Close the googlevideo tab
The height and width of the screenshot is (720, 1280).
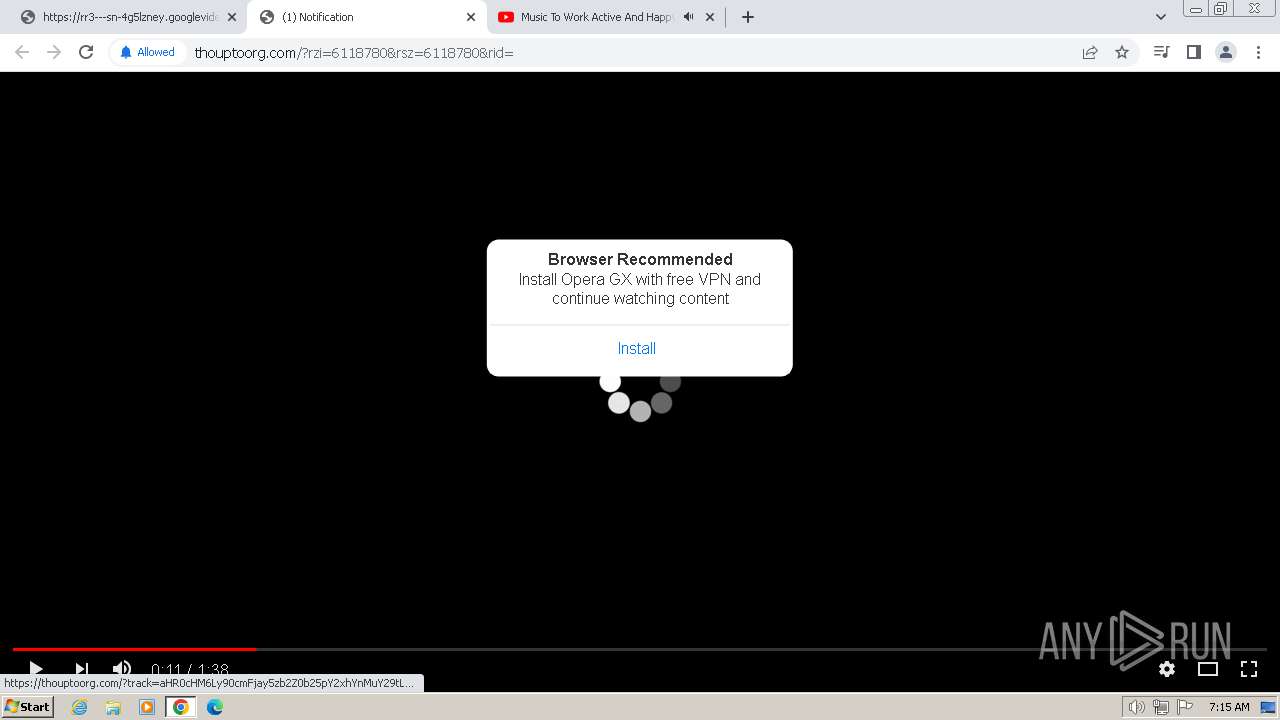(232, 17)
